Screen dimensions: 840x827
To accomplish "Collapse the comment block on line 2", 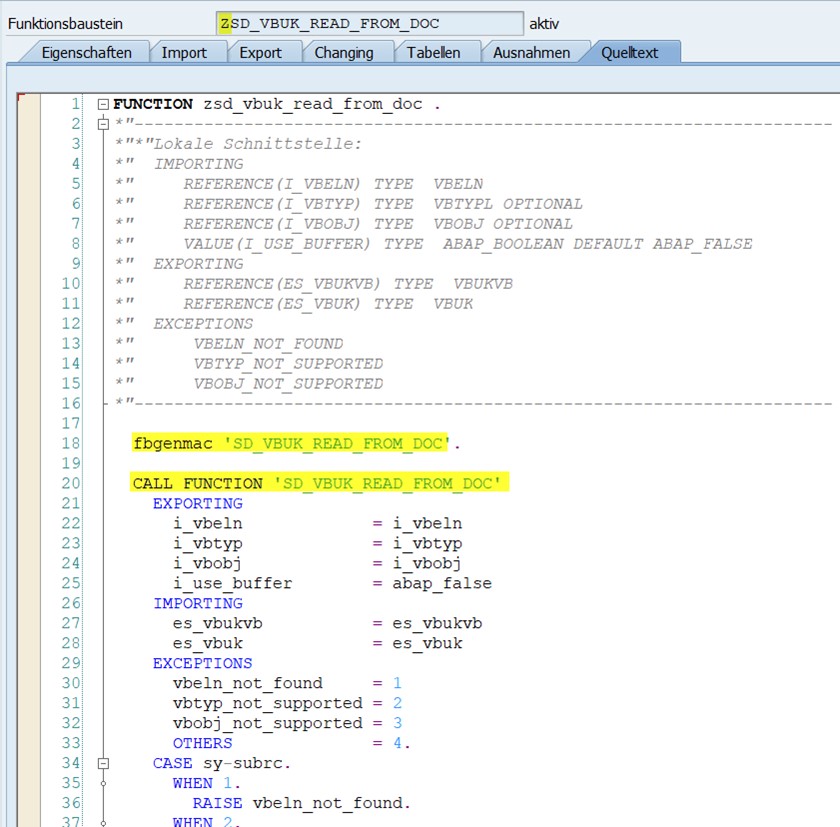I will pyautogui.click(x=103, y=124).
